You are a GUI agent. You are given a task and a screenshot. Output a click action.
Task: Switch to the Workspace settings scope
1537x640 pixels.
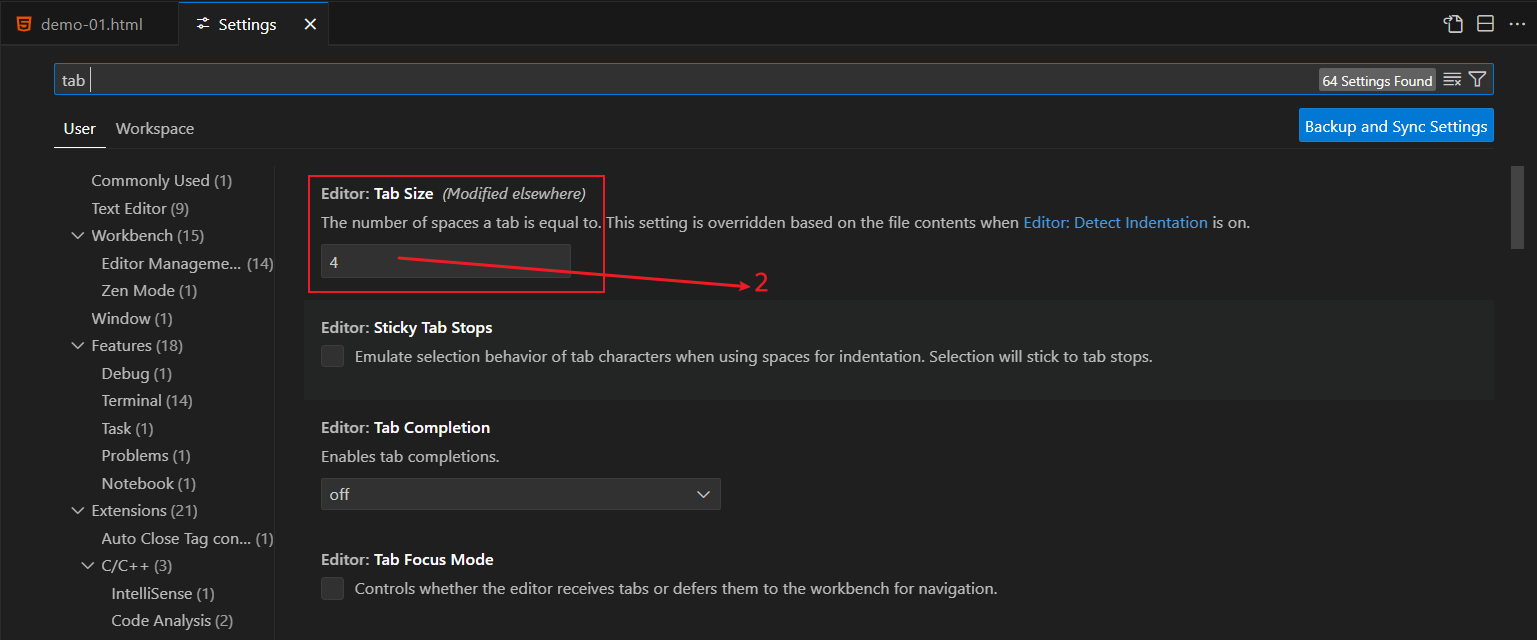155,129
